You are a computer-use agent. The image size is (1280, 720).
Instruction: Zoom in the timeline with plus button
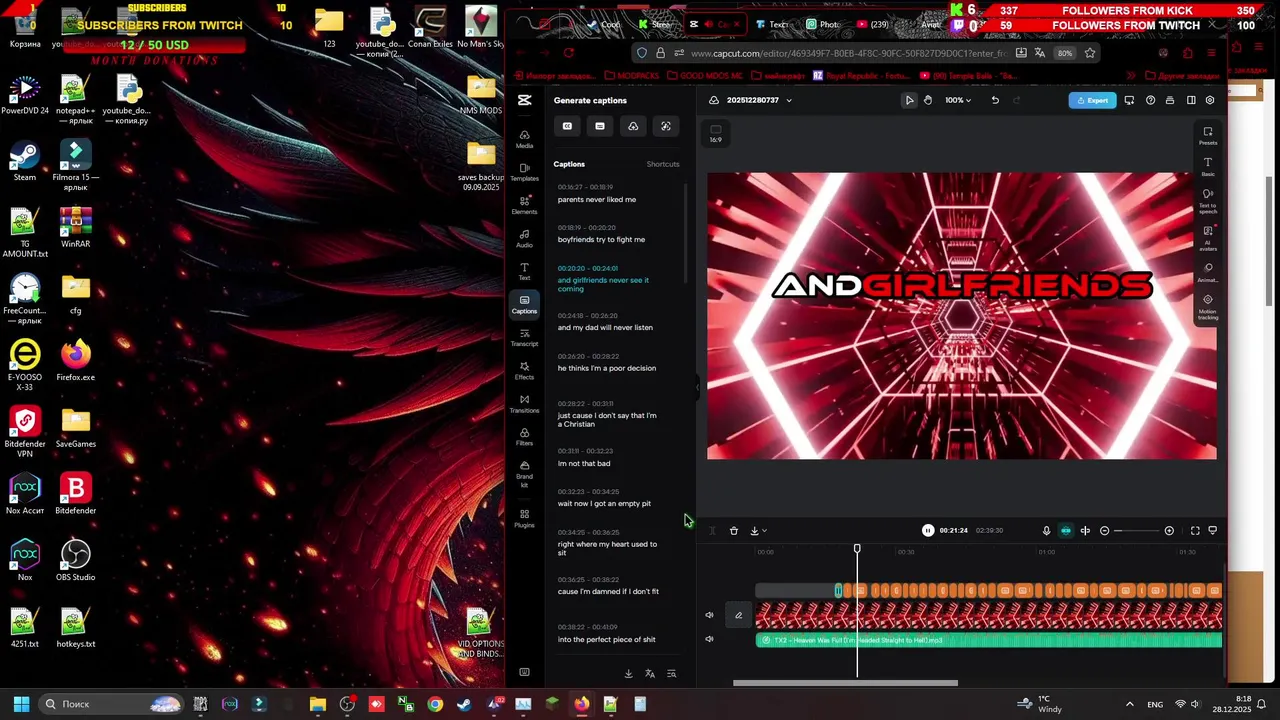tap(1169, 531)
